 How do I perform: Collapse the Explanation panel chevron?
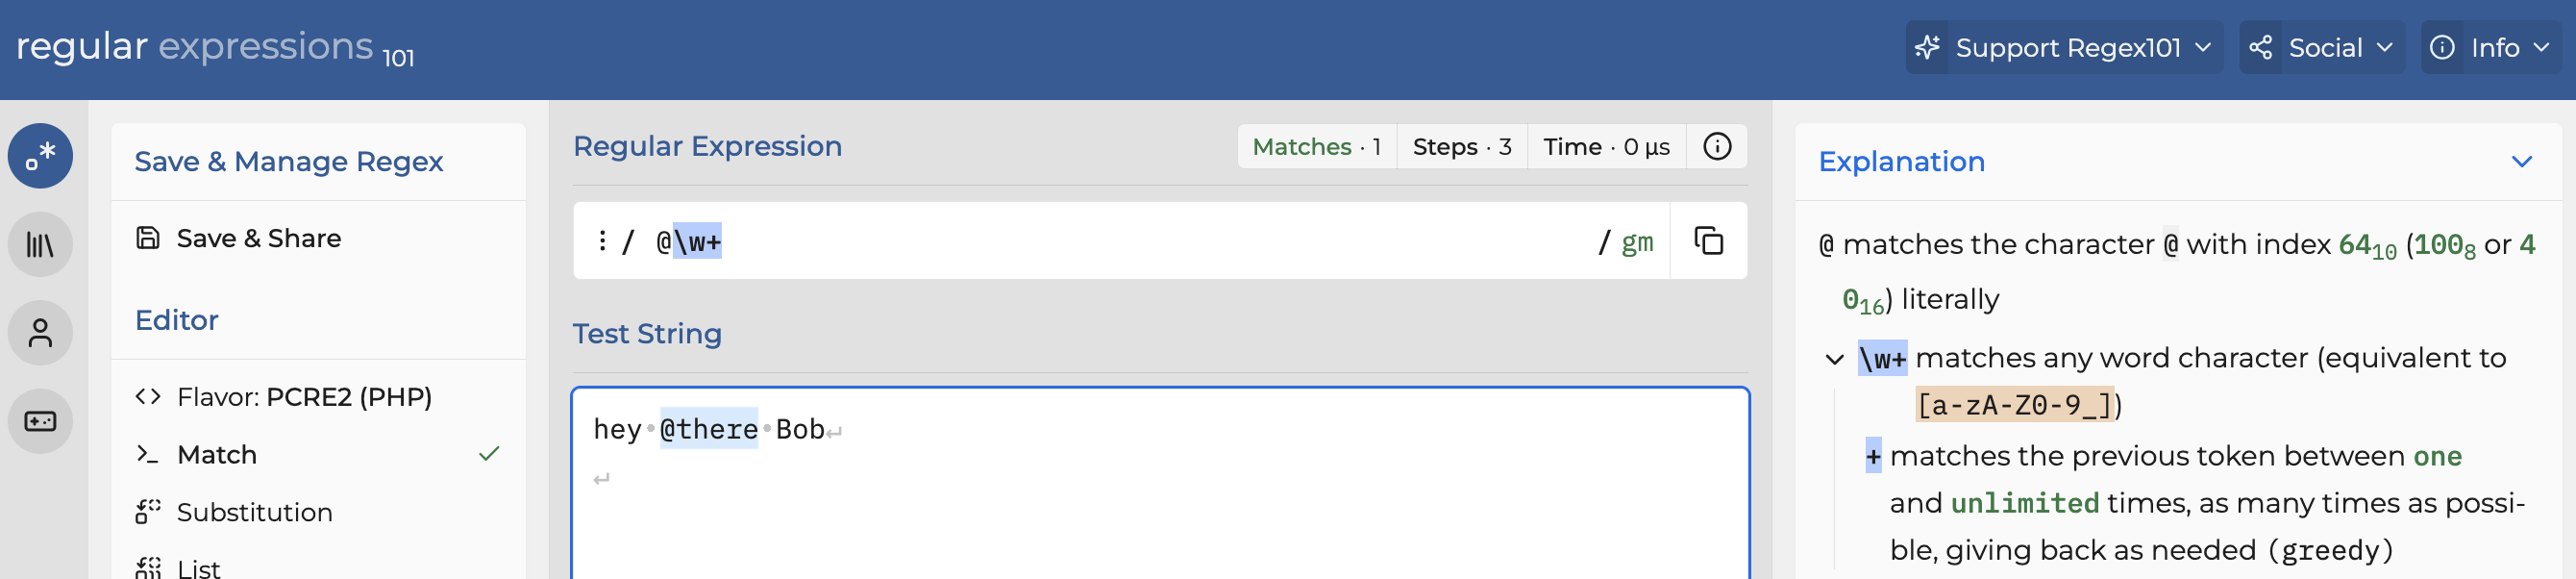(2521, 162)
